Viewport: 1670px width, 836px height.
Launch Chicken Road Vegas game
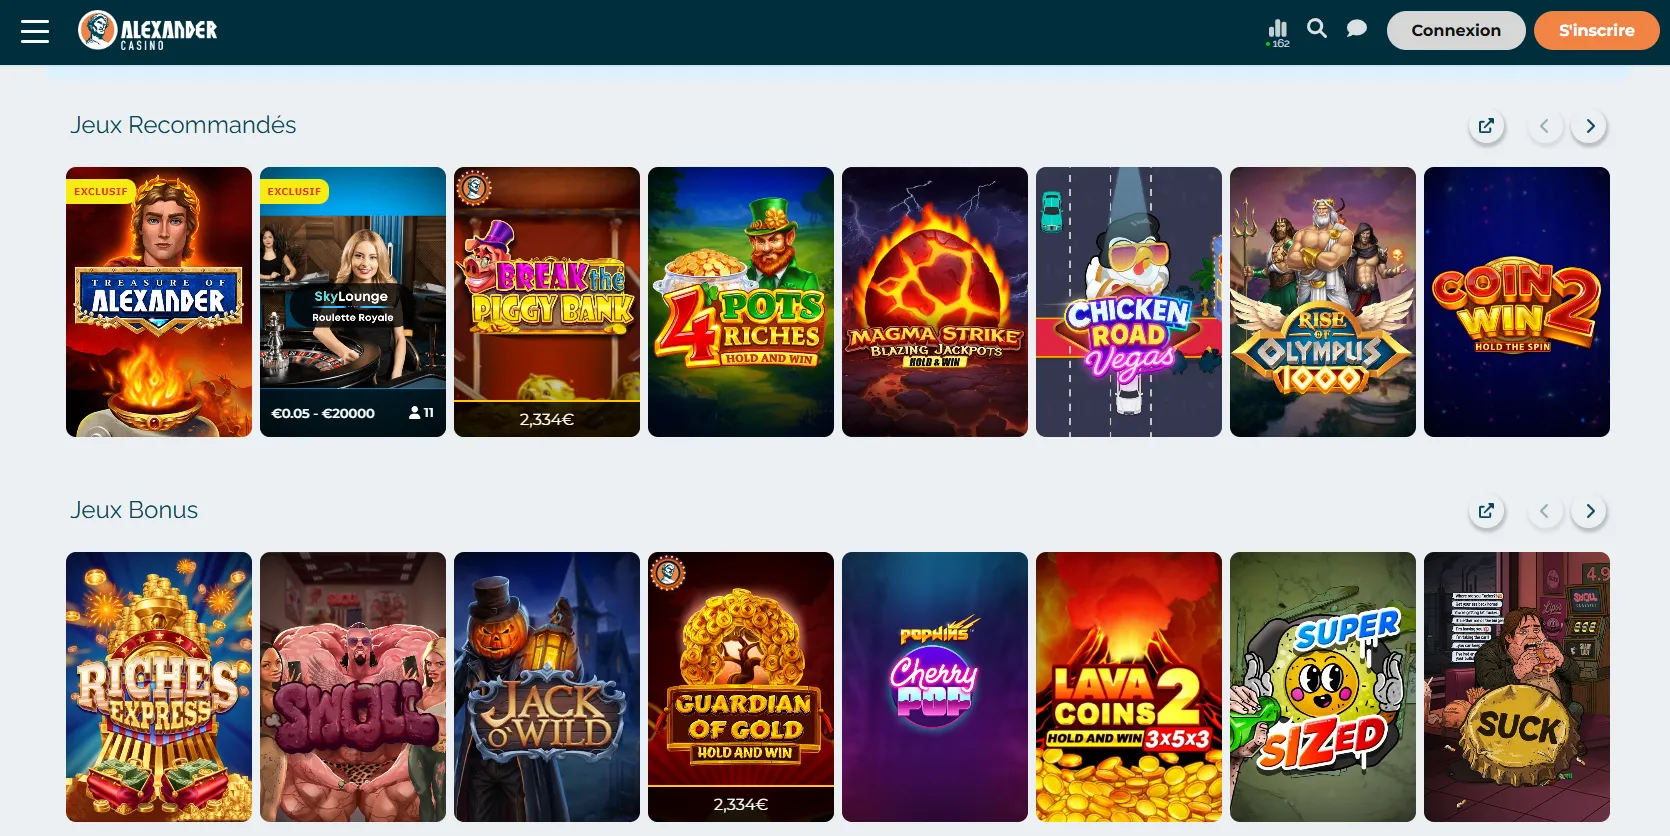1129,302
